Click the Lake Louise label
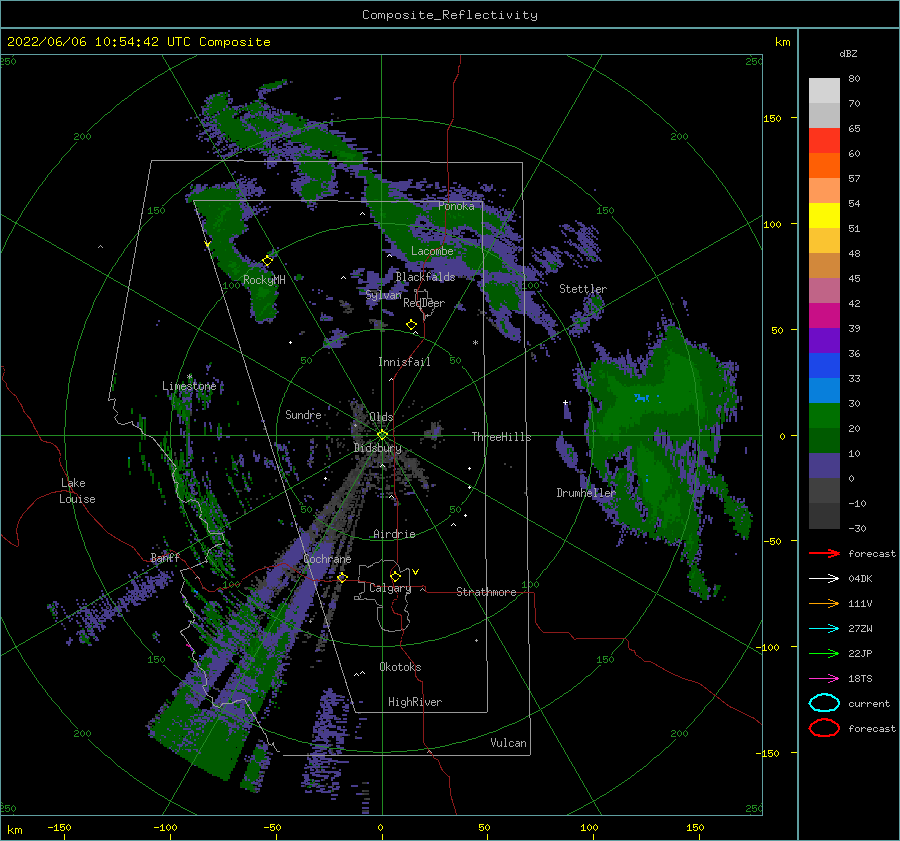 pyautogui.click(x=77, y=491)
